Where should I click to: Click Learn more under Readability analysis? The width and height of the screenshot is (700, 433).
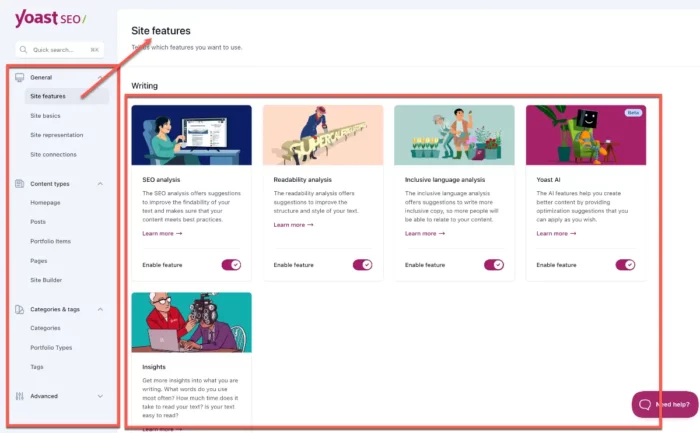[x=293, y=225]
